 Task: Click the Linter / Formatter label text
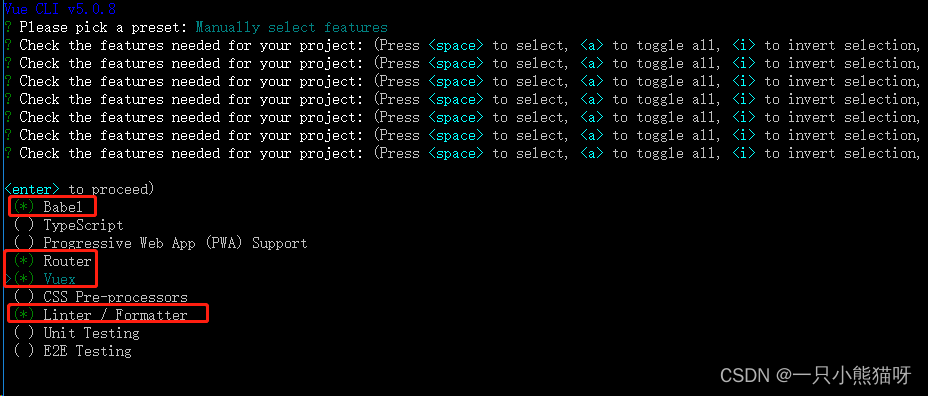pyautogui.click(x=115, y=315)
